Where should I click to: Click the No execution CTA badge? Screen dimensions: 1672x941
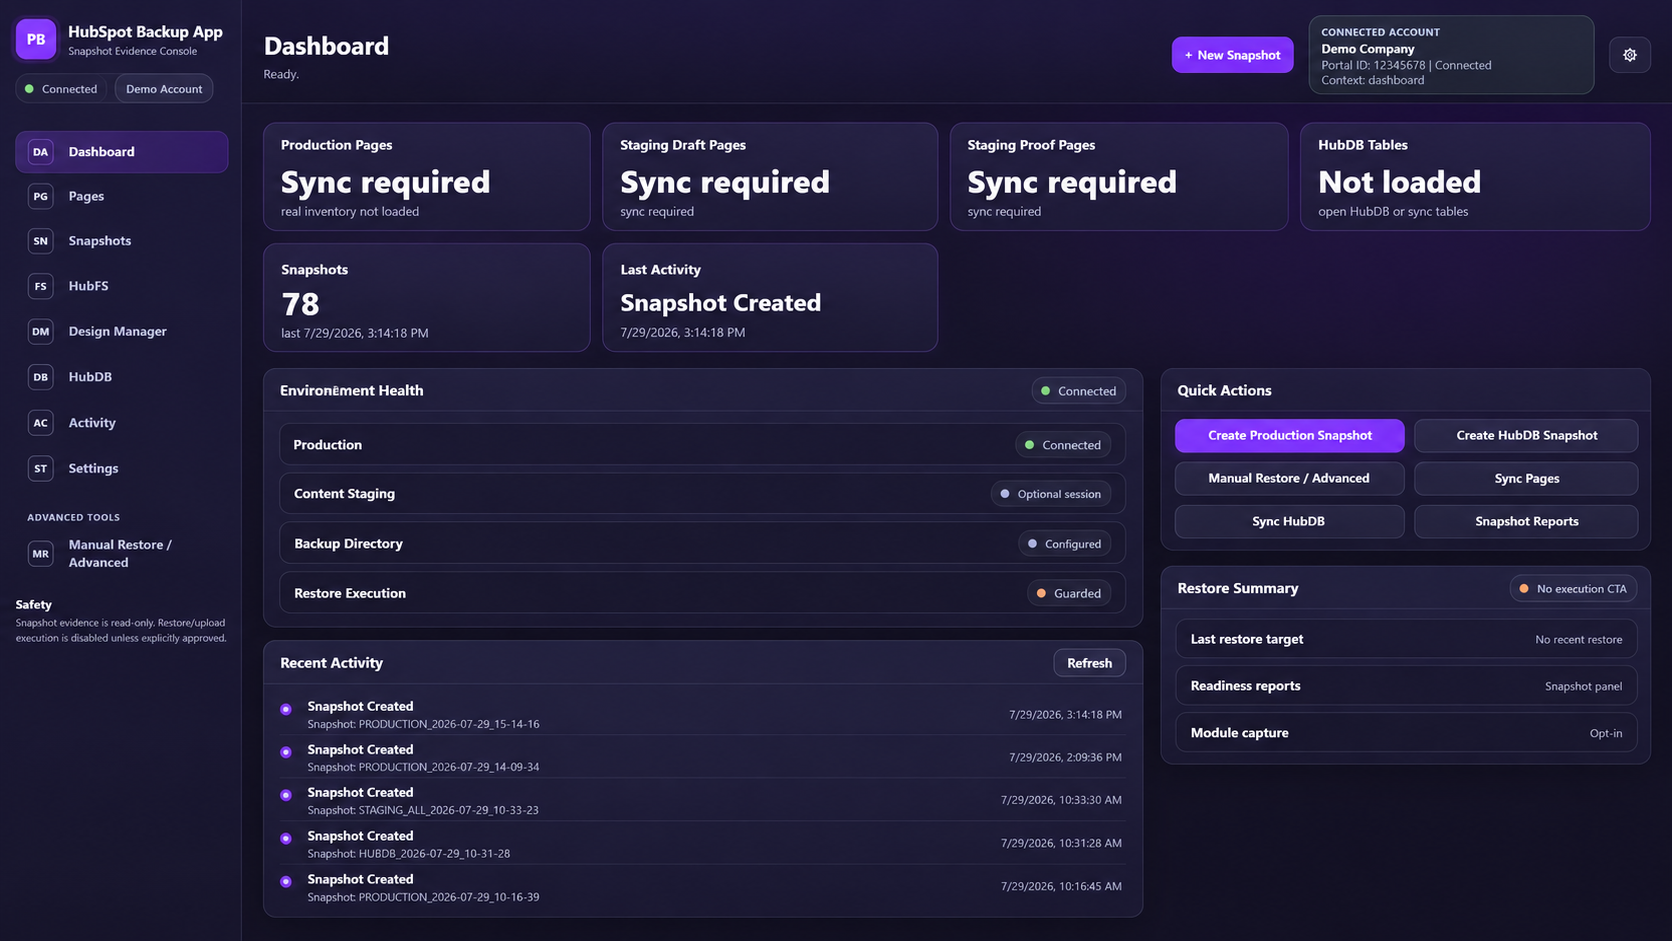(x=1573, y=589)
